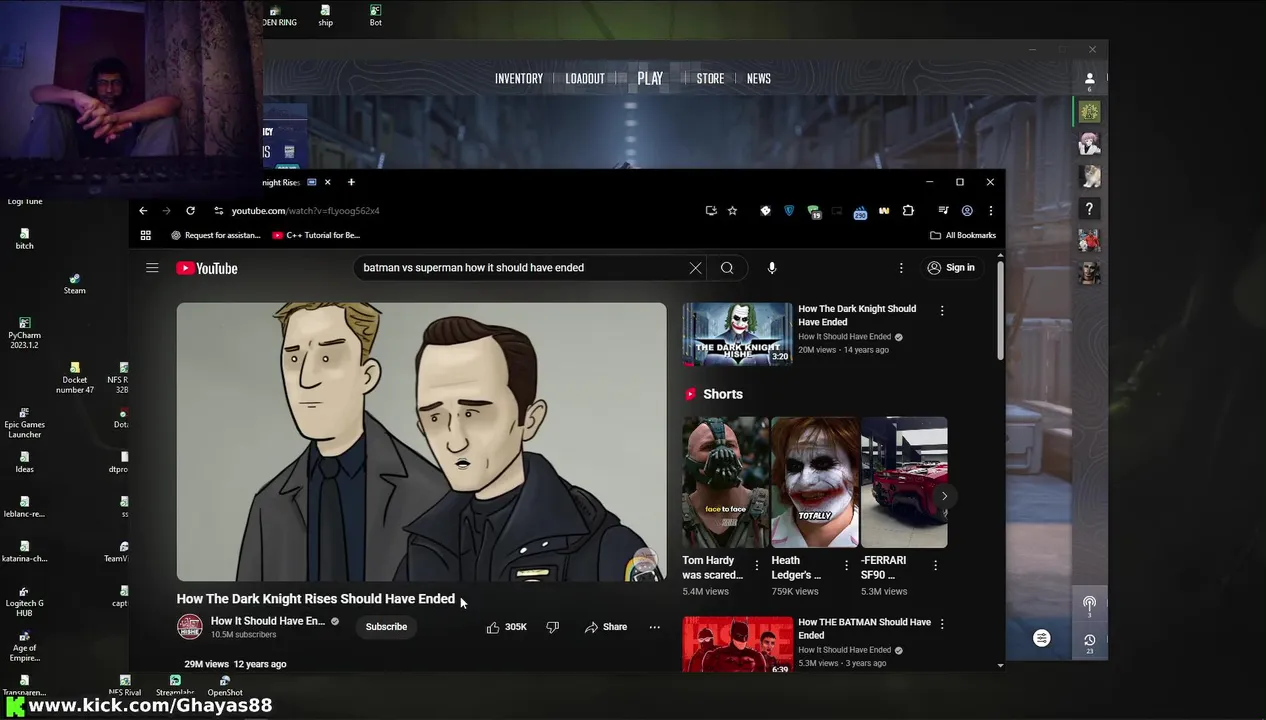Open options for Dark Knight HISHE suggestion

point(941,311)
